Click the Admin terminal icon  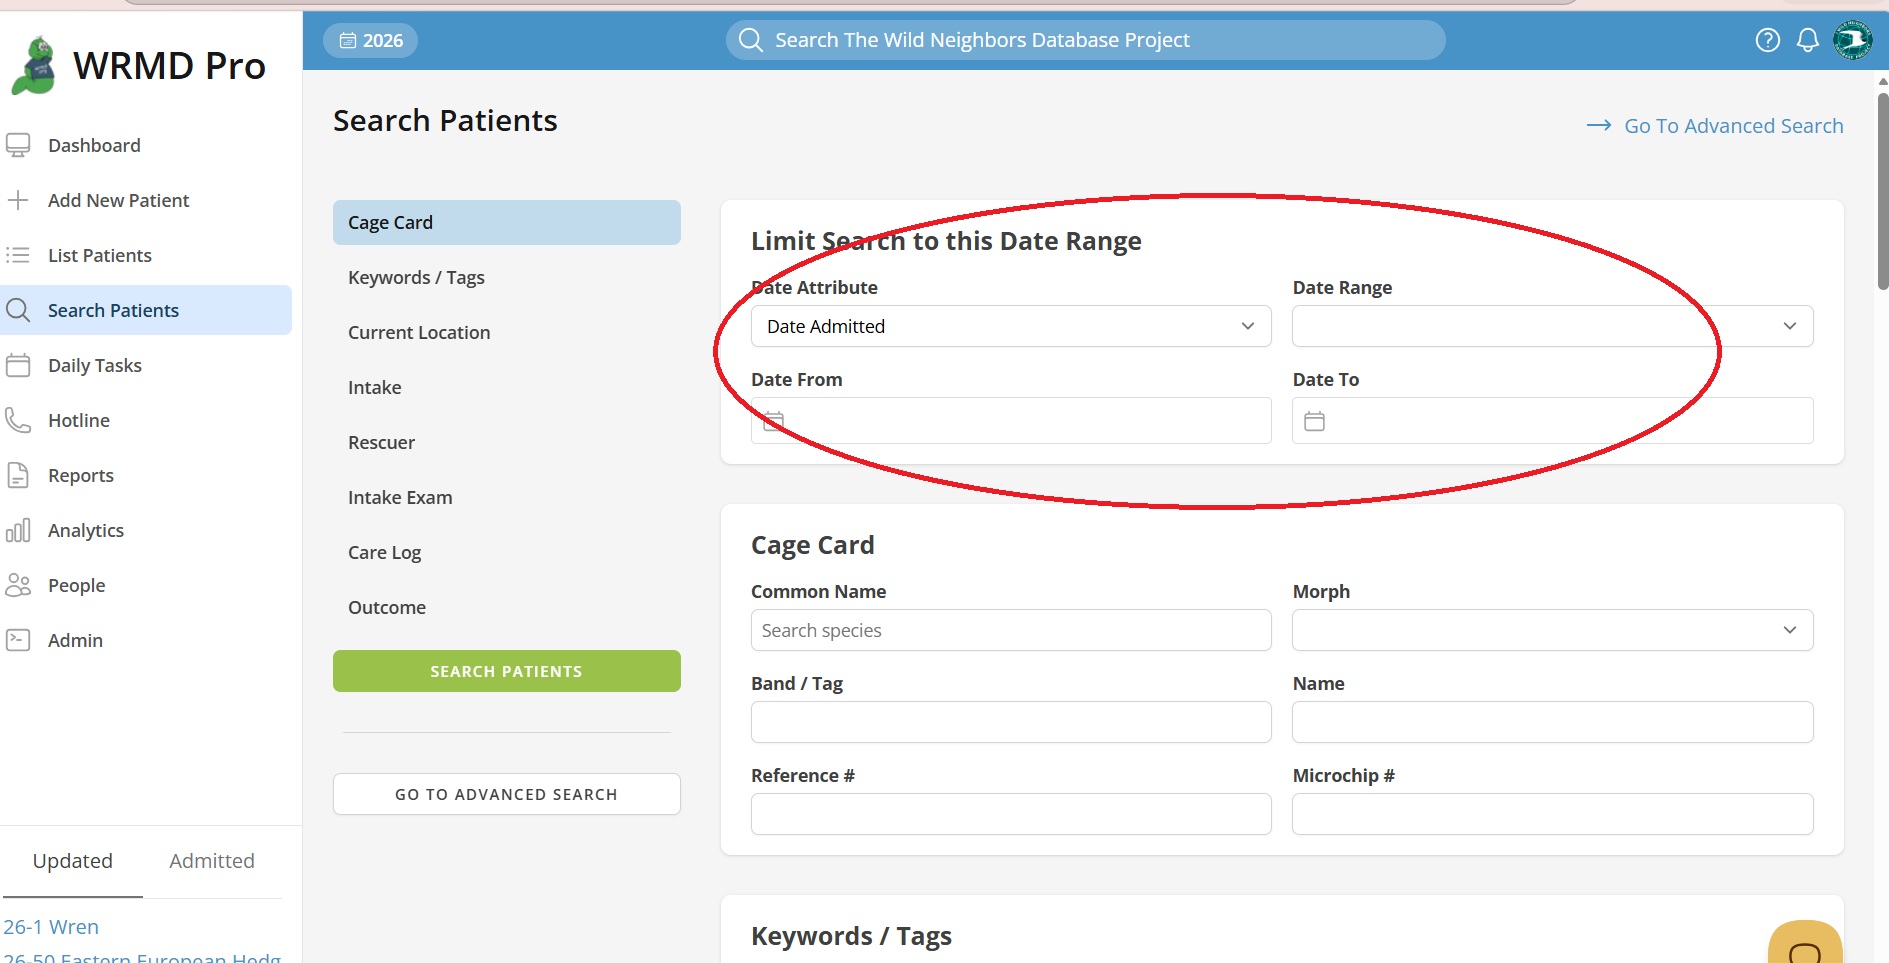18,640
